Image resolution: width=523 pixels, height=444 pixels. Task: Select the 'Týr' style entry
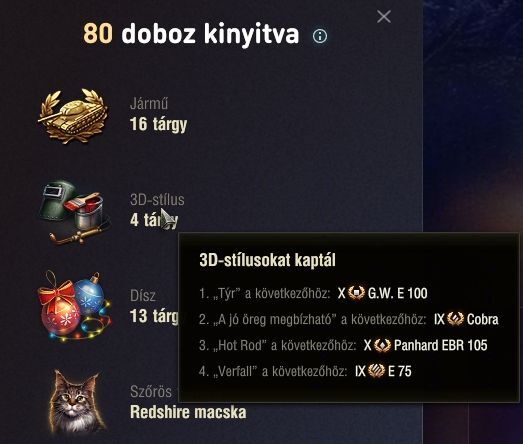[313, 293]
